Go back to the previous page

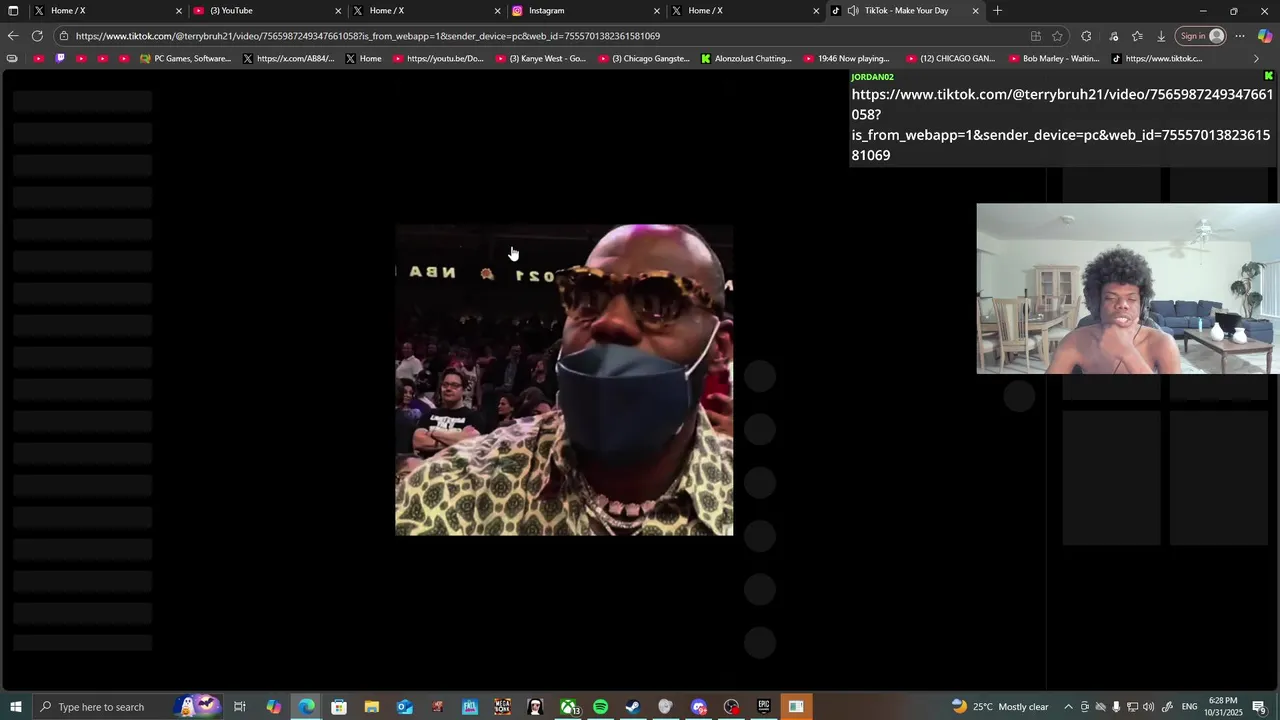coord(12,36)
